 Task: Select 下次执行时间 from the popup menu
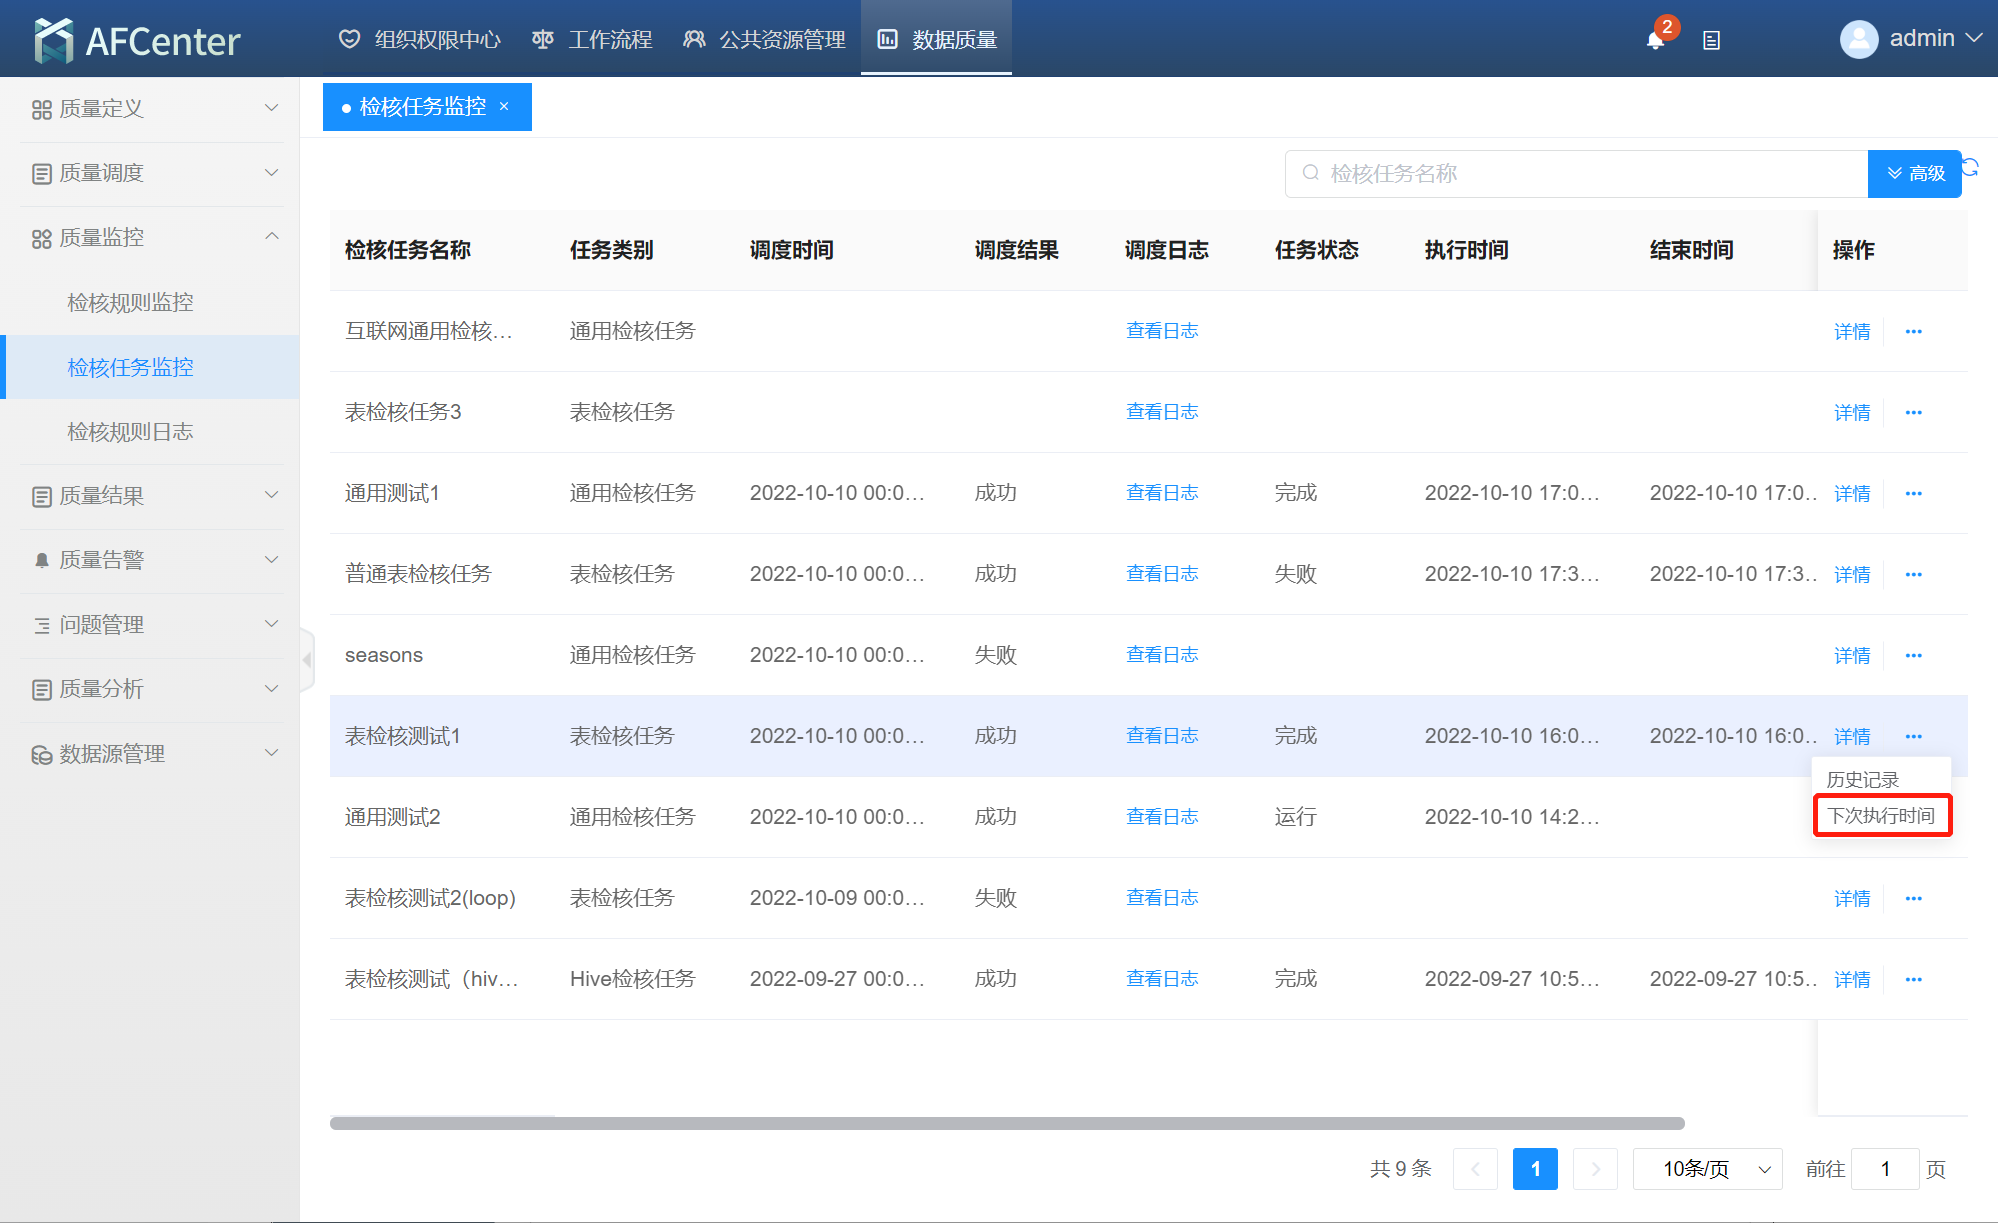click(1881, 816)
